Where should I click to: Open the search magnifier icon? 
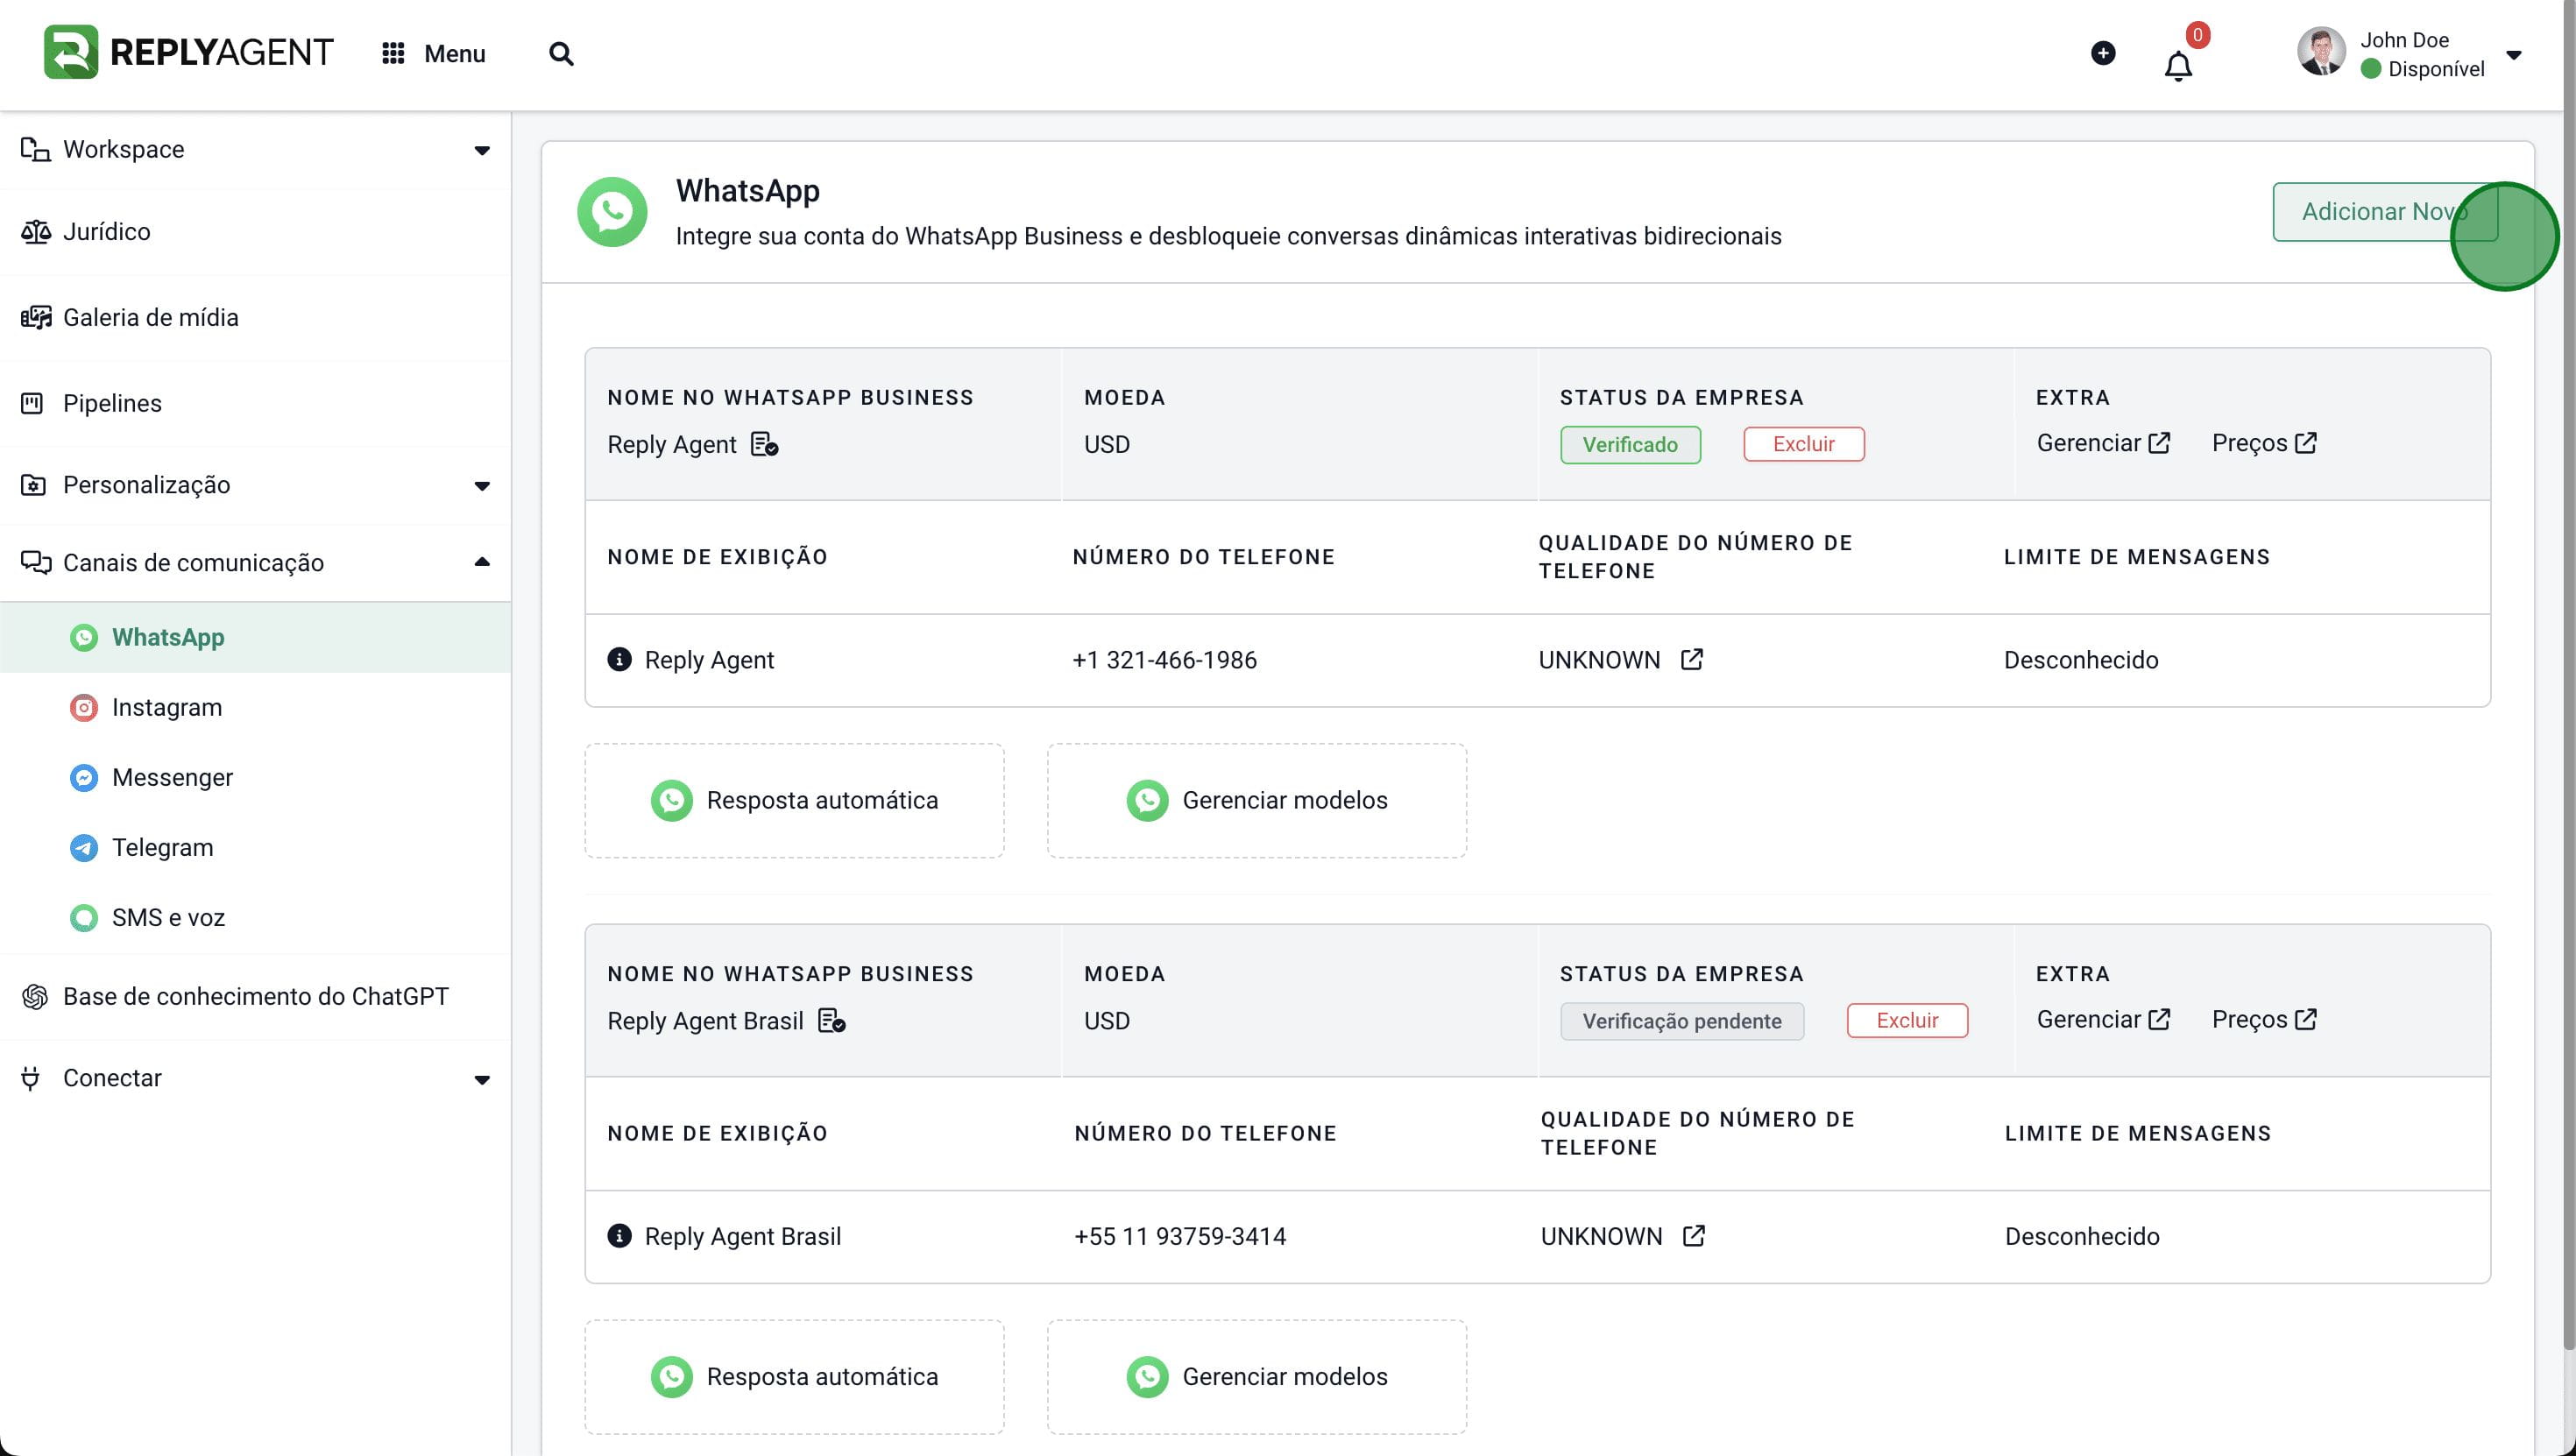(561, 53)
